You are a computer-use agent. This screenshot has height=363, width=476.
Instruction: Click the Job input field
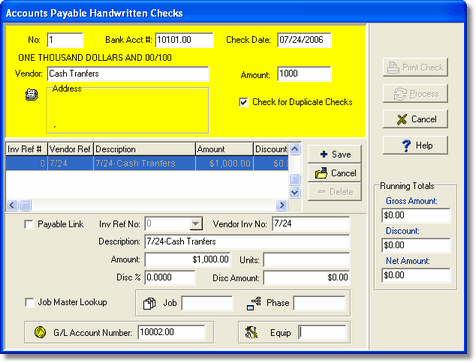(207, 303)
